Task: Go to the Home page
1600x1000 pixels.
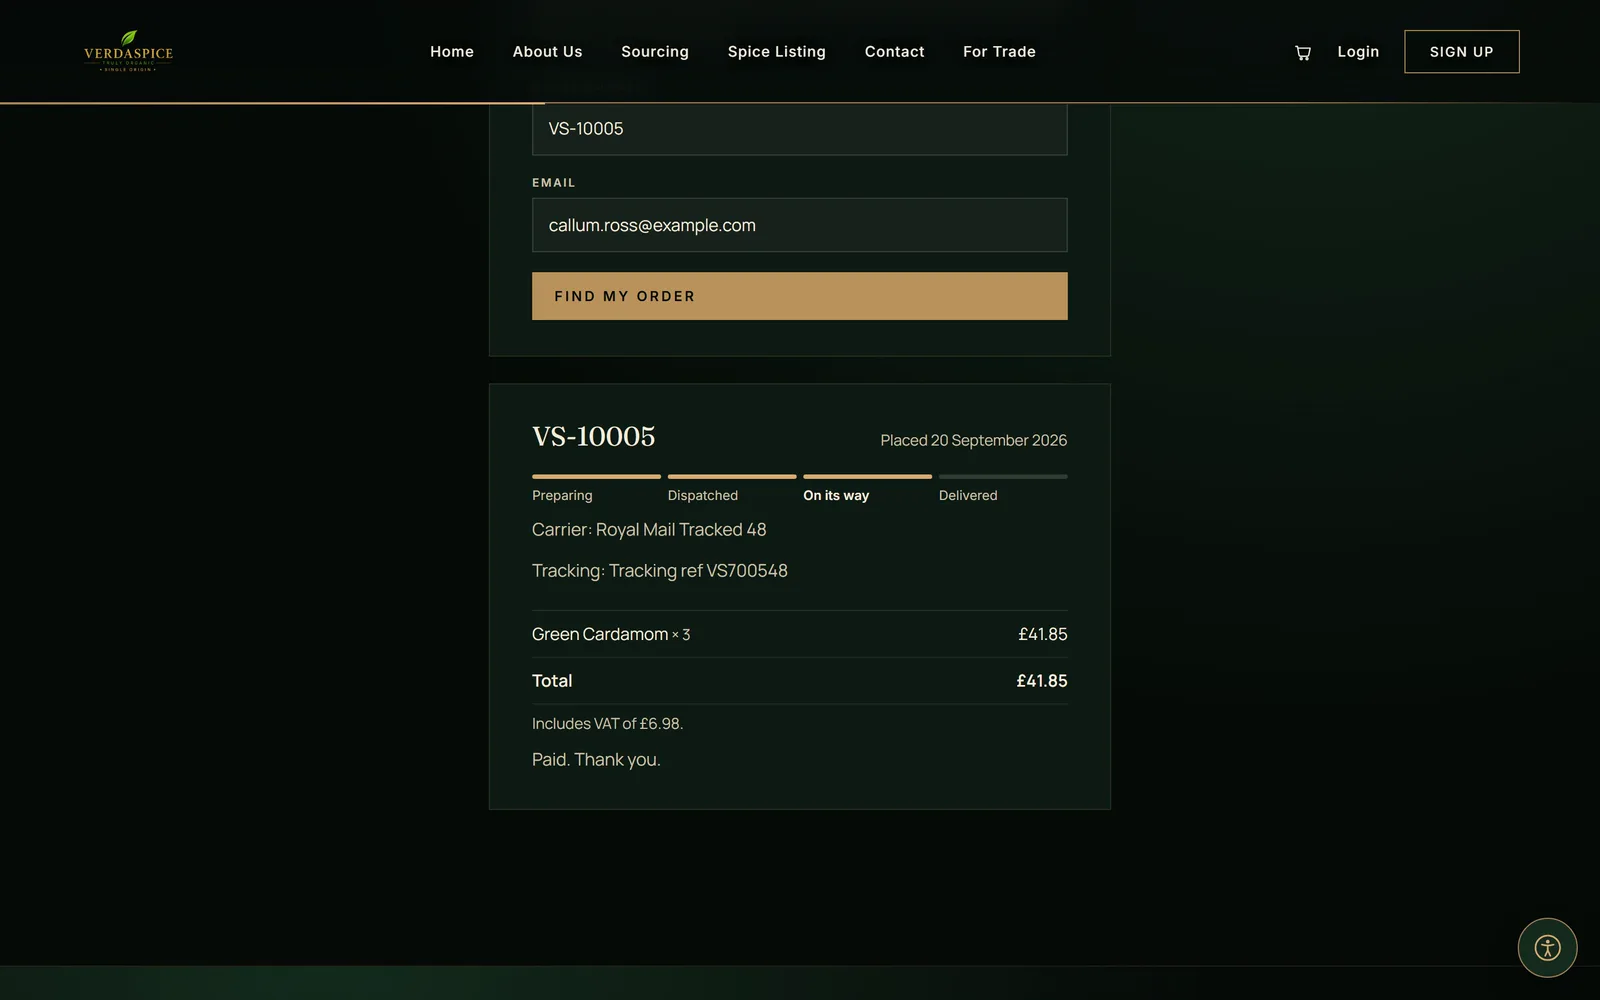Action: [x=452, y=52]
